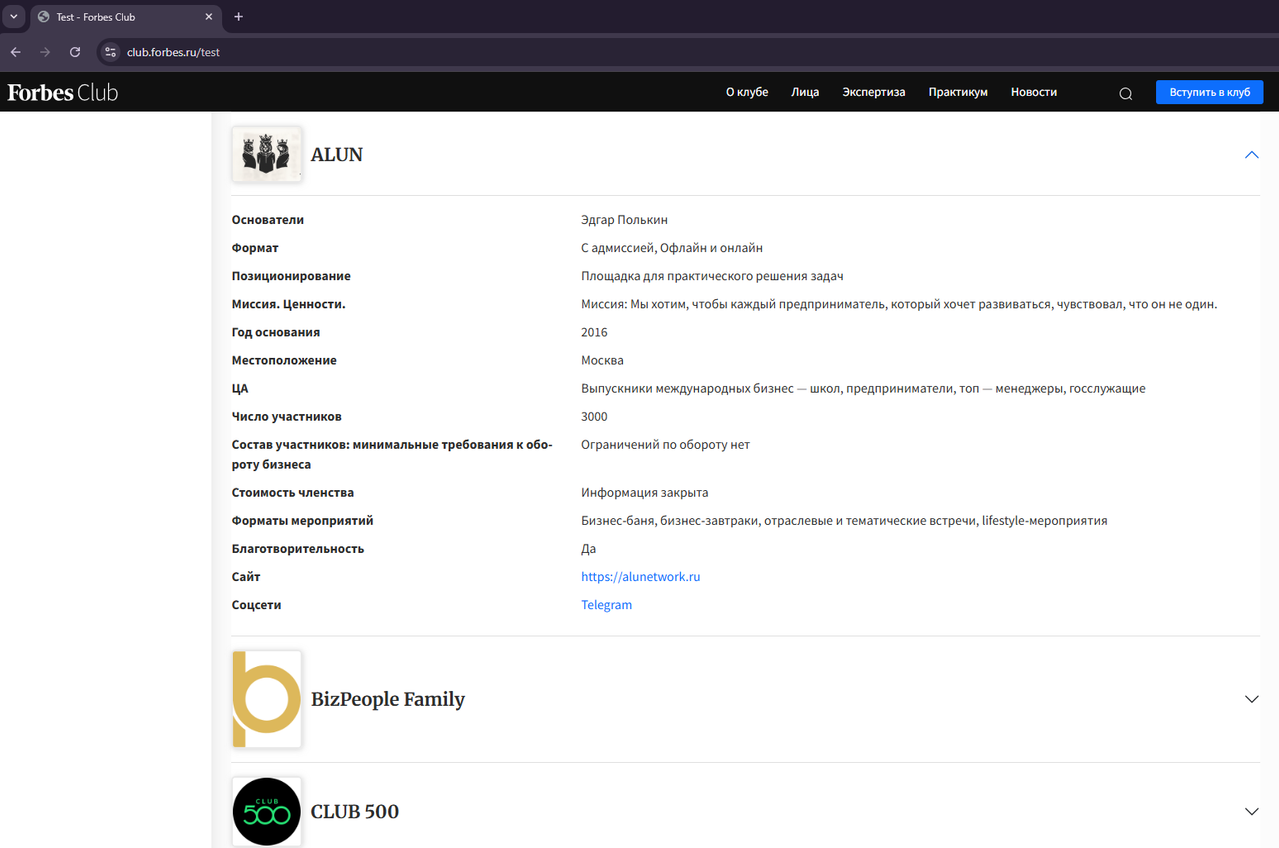Click the Формат label
1279x848 pixels.
pyautogui.click(x=255, y=248)
